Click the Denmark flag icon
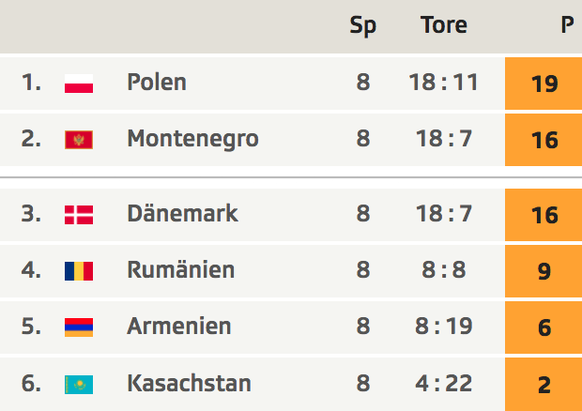 (79, 215)
